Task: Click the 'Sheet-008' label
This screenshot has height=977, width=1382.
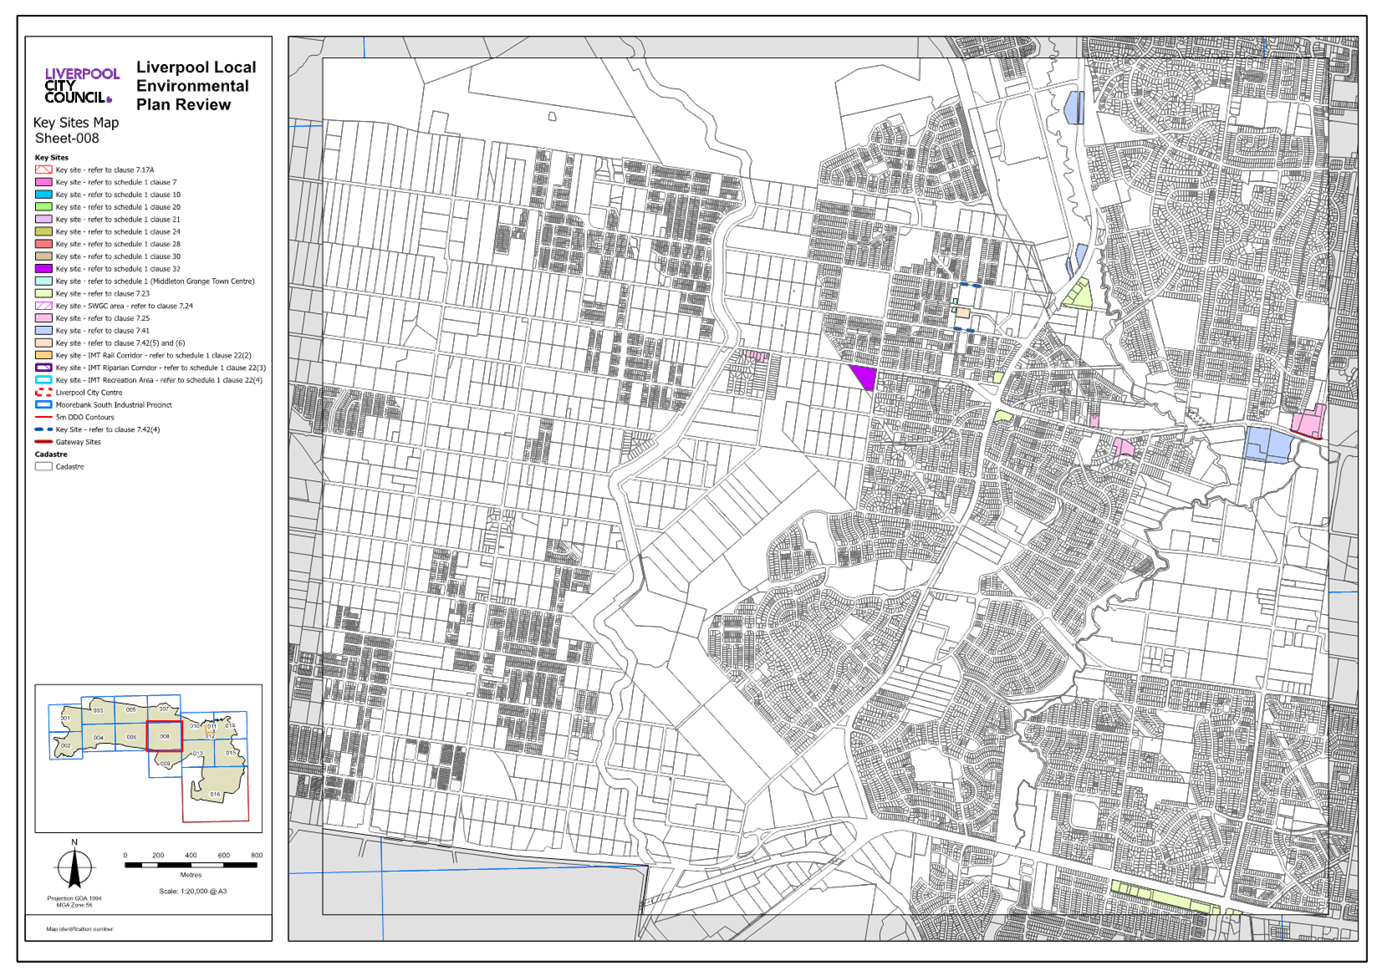Action: point(67,139)
